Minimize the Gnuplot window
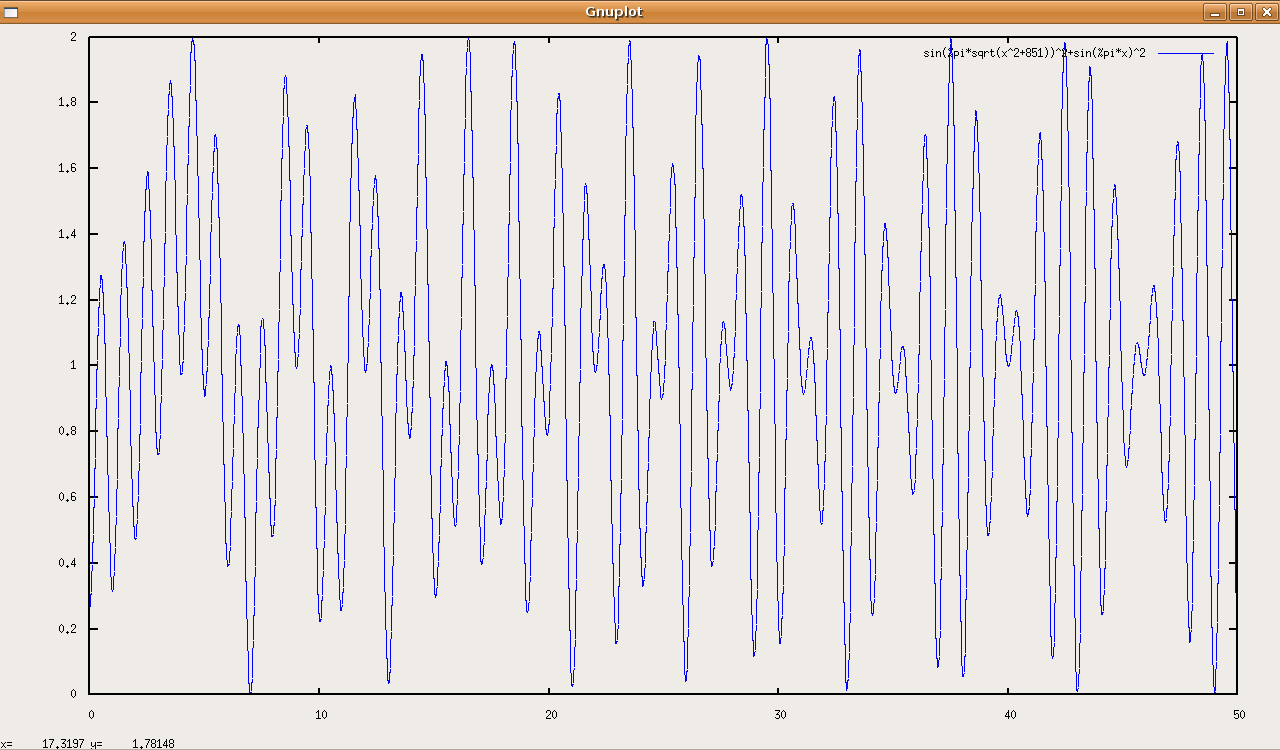The image size is (1280, 750). click(x=1215, y=12)
